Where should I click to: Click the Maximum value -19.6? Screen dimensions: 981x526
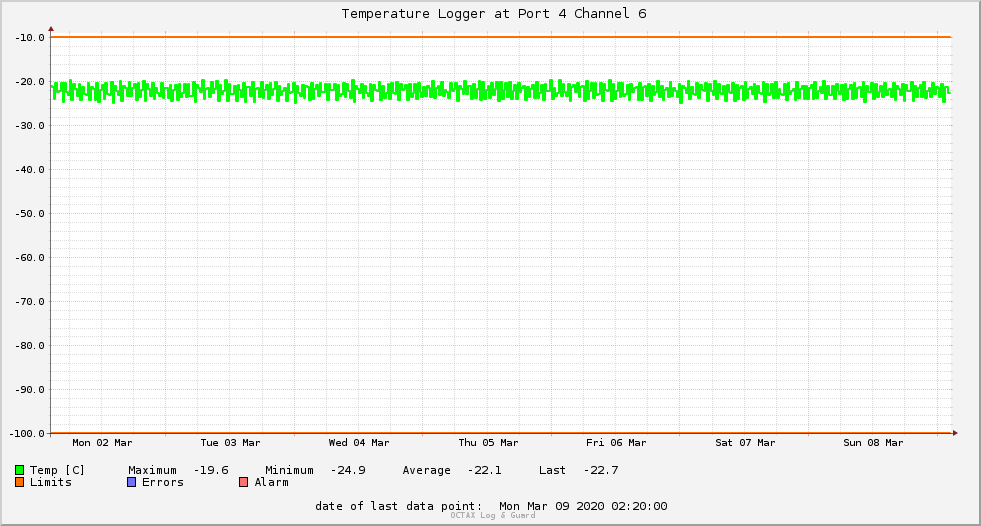click(211, 470)
